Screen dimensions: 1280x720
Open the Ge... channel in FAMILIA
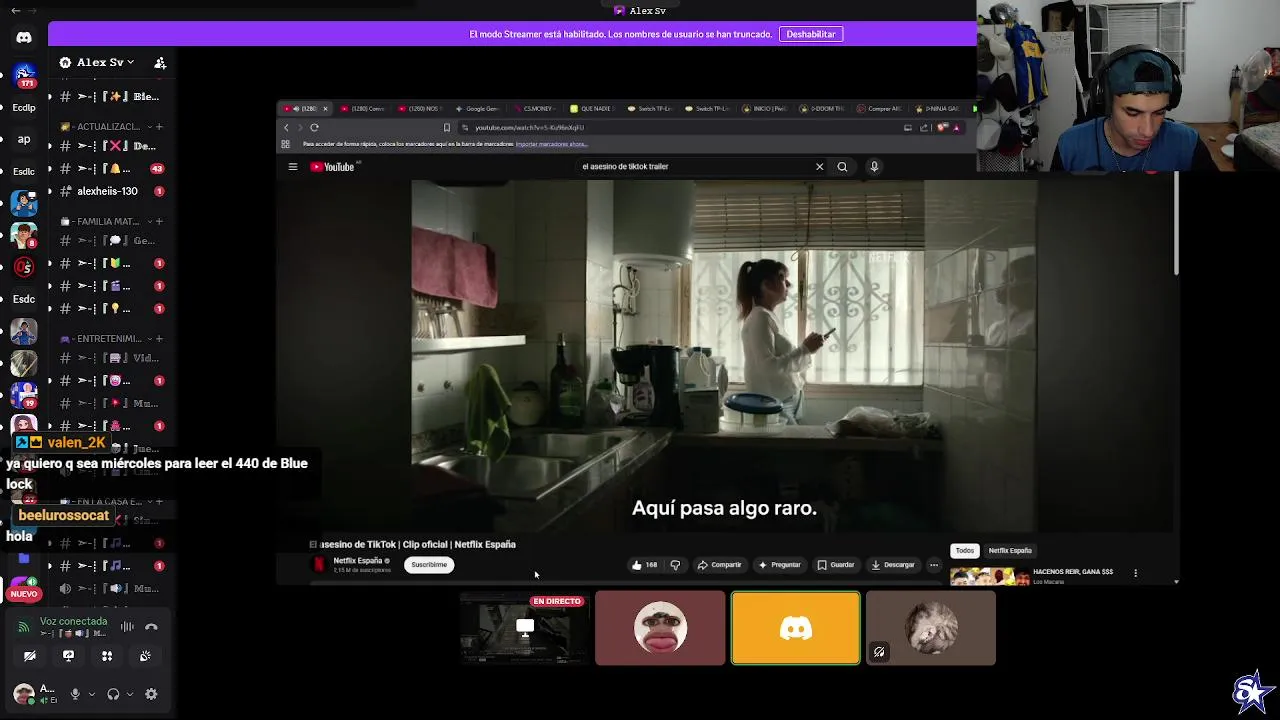point(110,241)
